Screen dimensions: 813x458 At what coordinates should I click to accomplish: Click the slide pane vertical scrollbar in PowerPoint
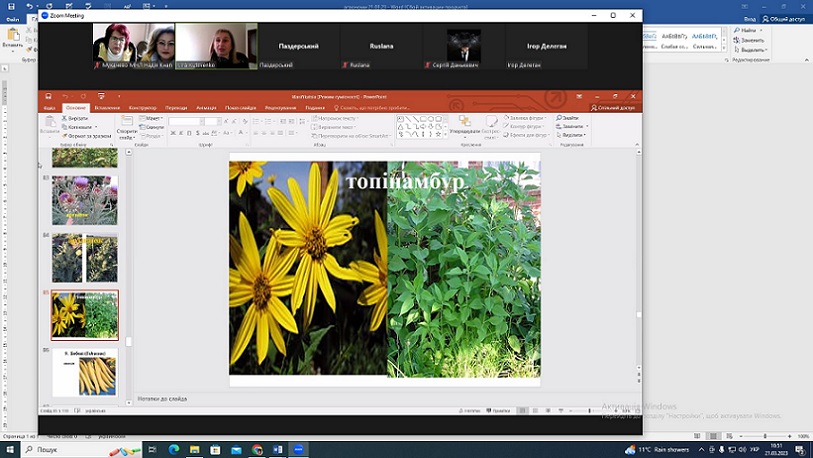[x=638, y=260]
